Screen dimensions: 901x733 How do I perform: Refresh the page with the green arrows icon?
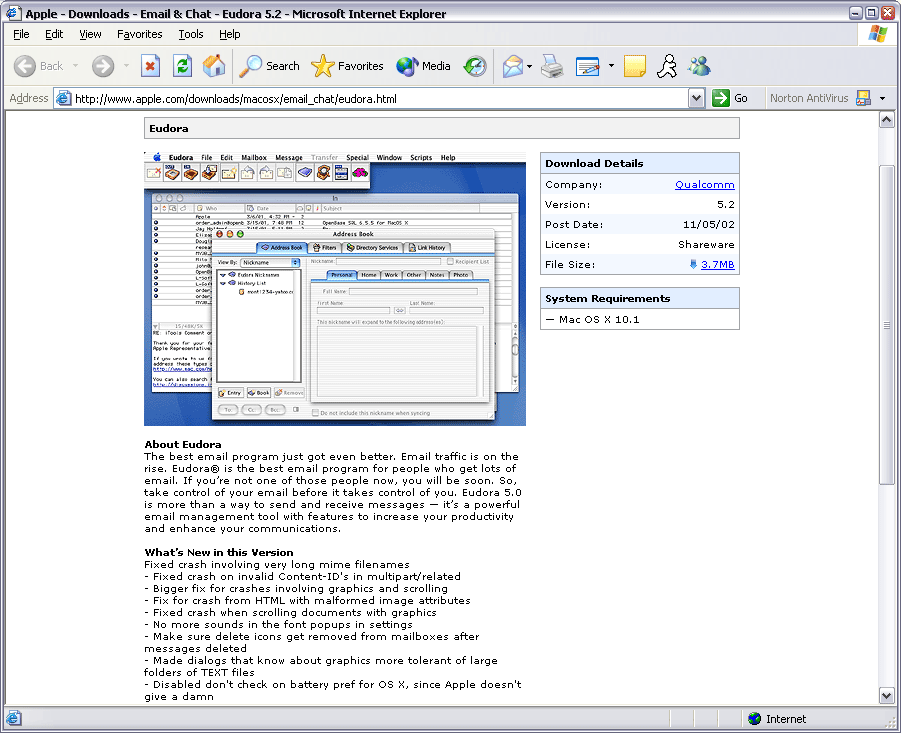click(183, 66)
